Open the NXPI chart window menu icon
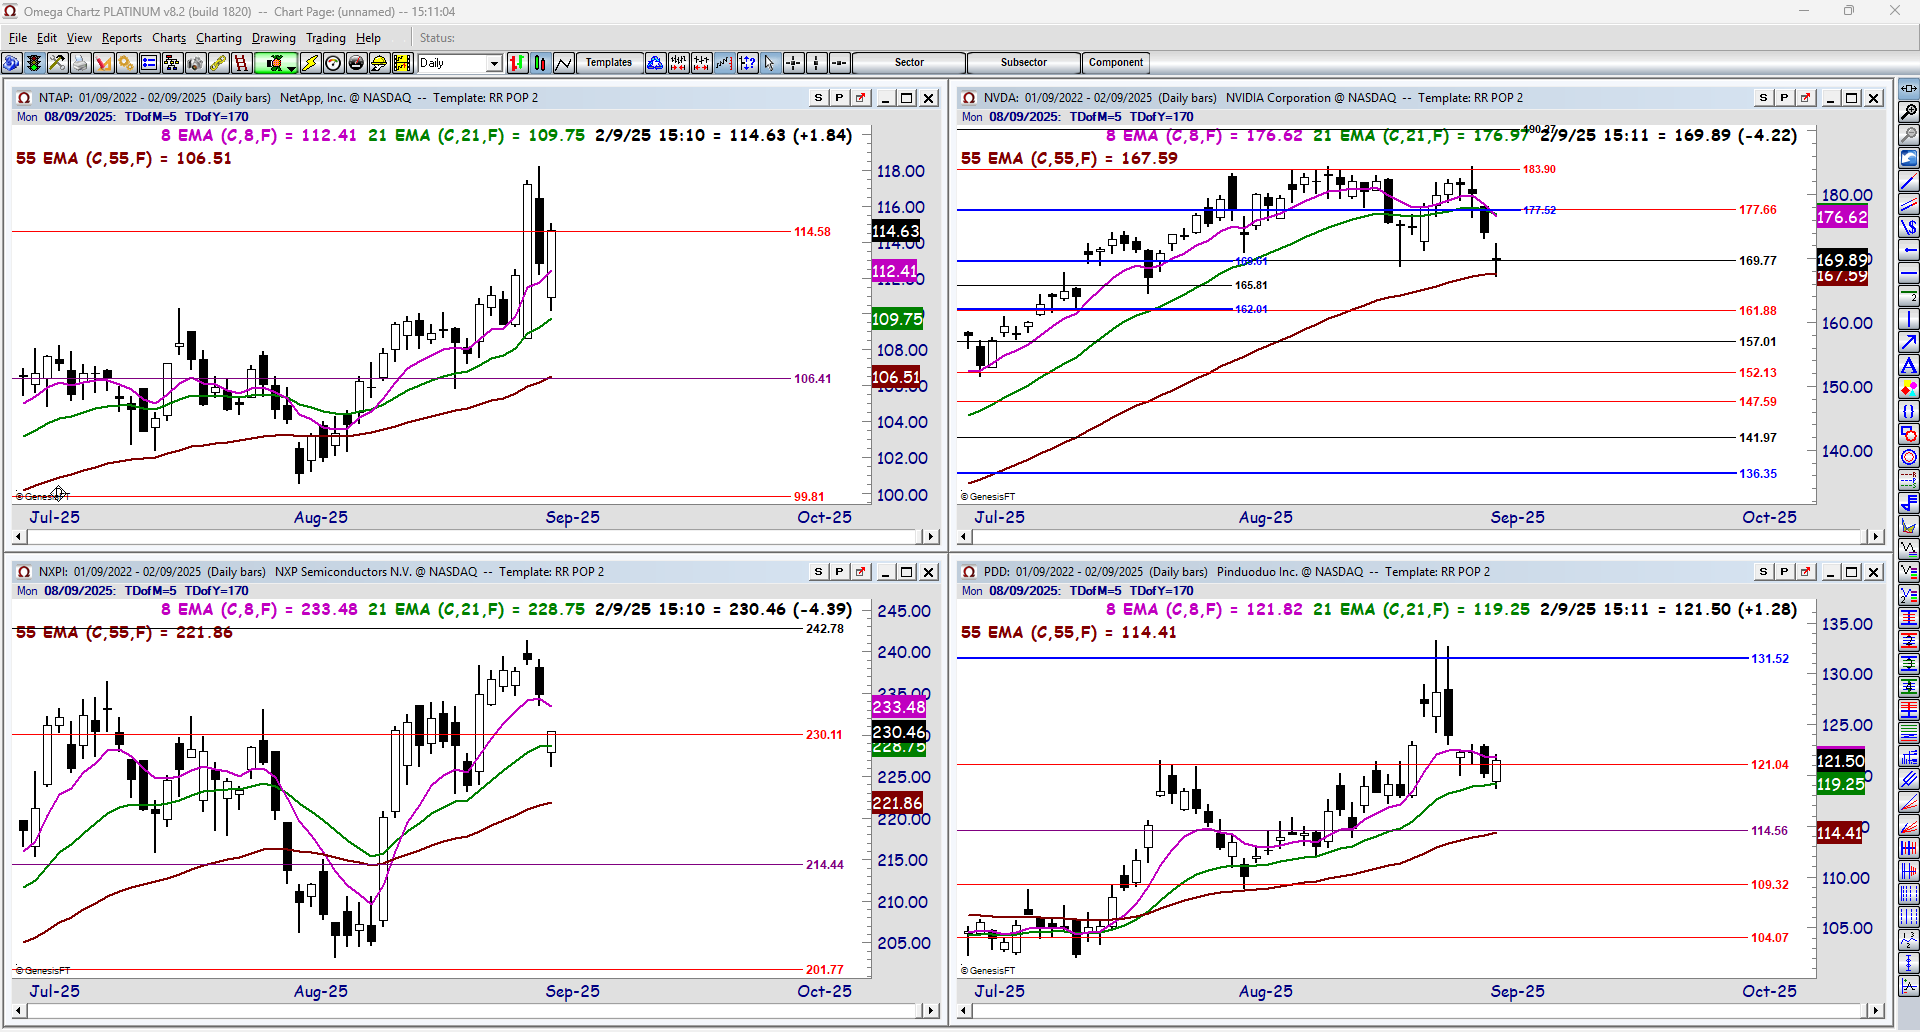This screenshot has width=1920, height=1032. coord(24,572)
